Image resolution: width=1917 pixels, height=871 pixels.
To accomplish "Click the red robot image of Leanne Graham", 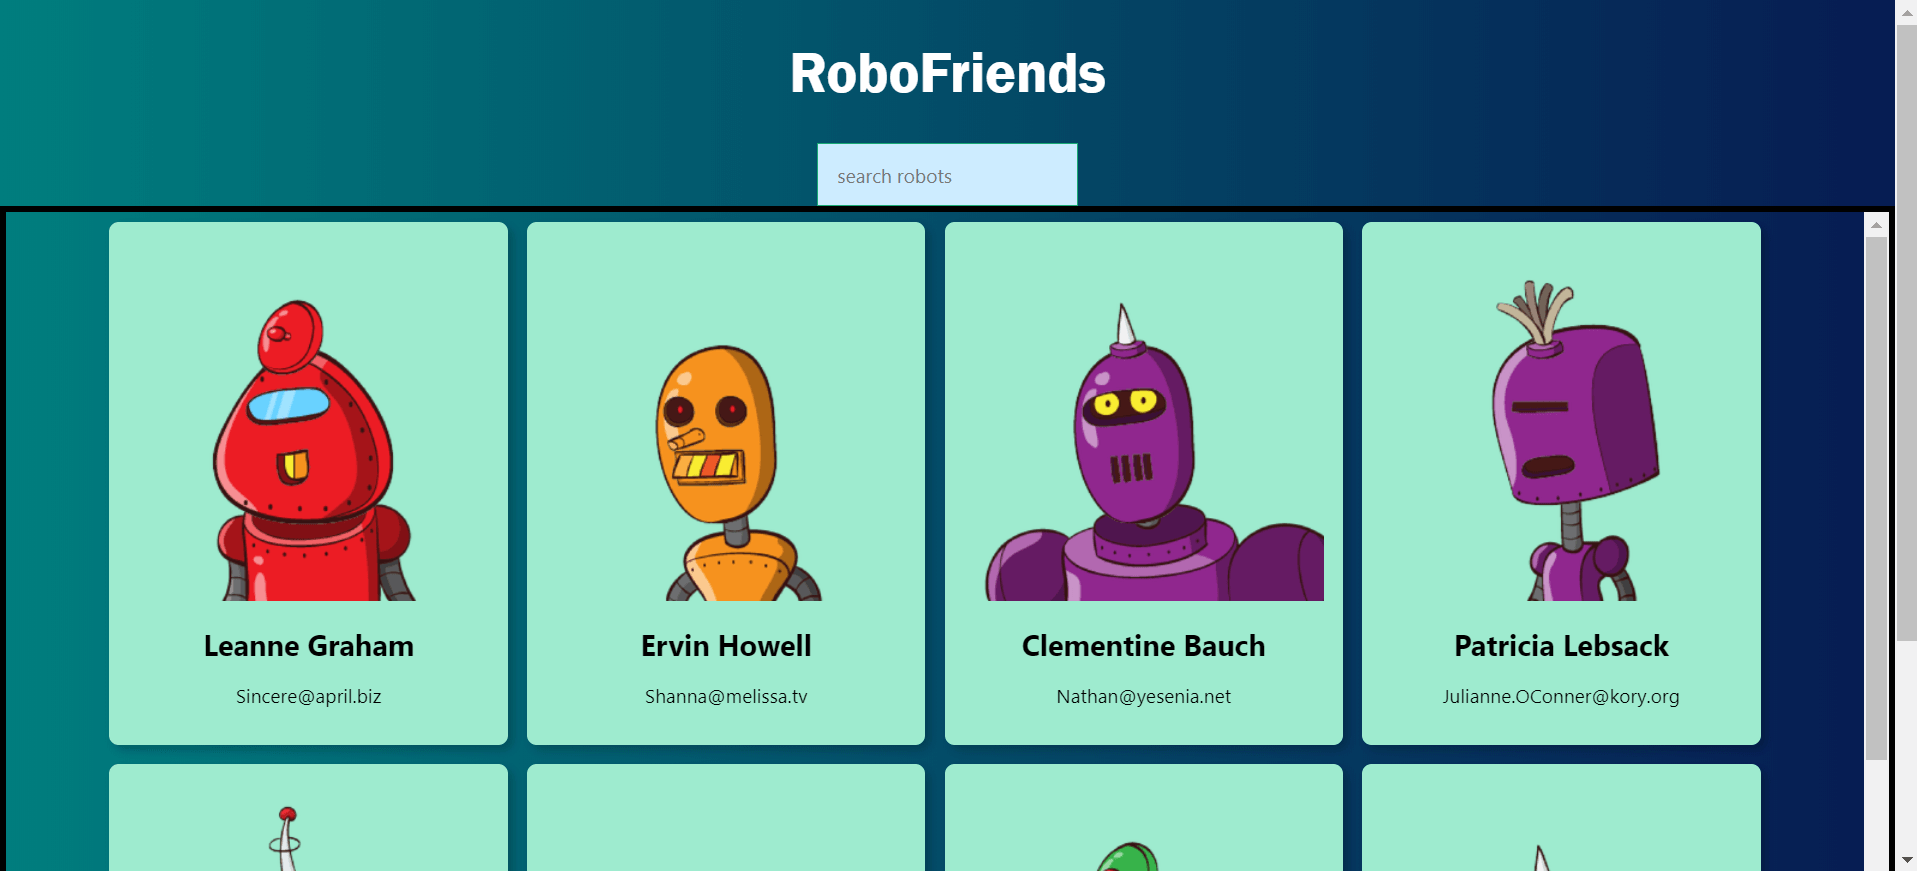I will (309, 450).
